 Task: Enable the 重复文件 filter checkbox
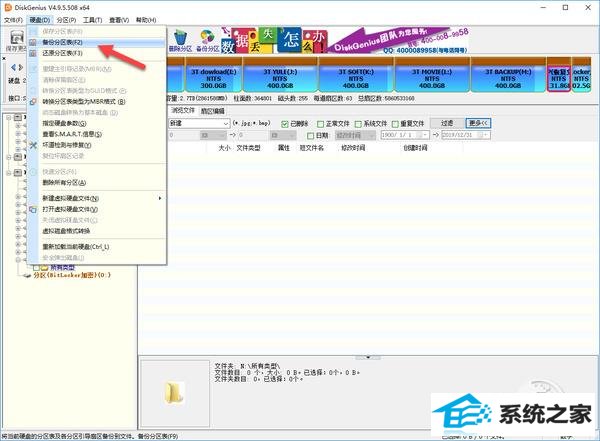[x=395, y=124]
